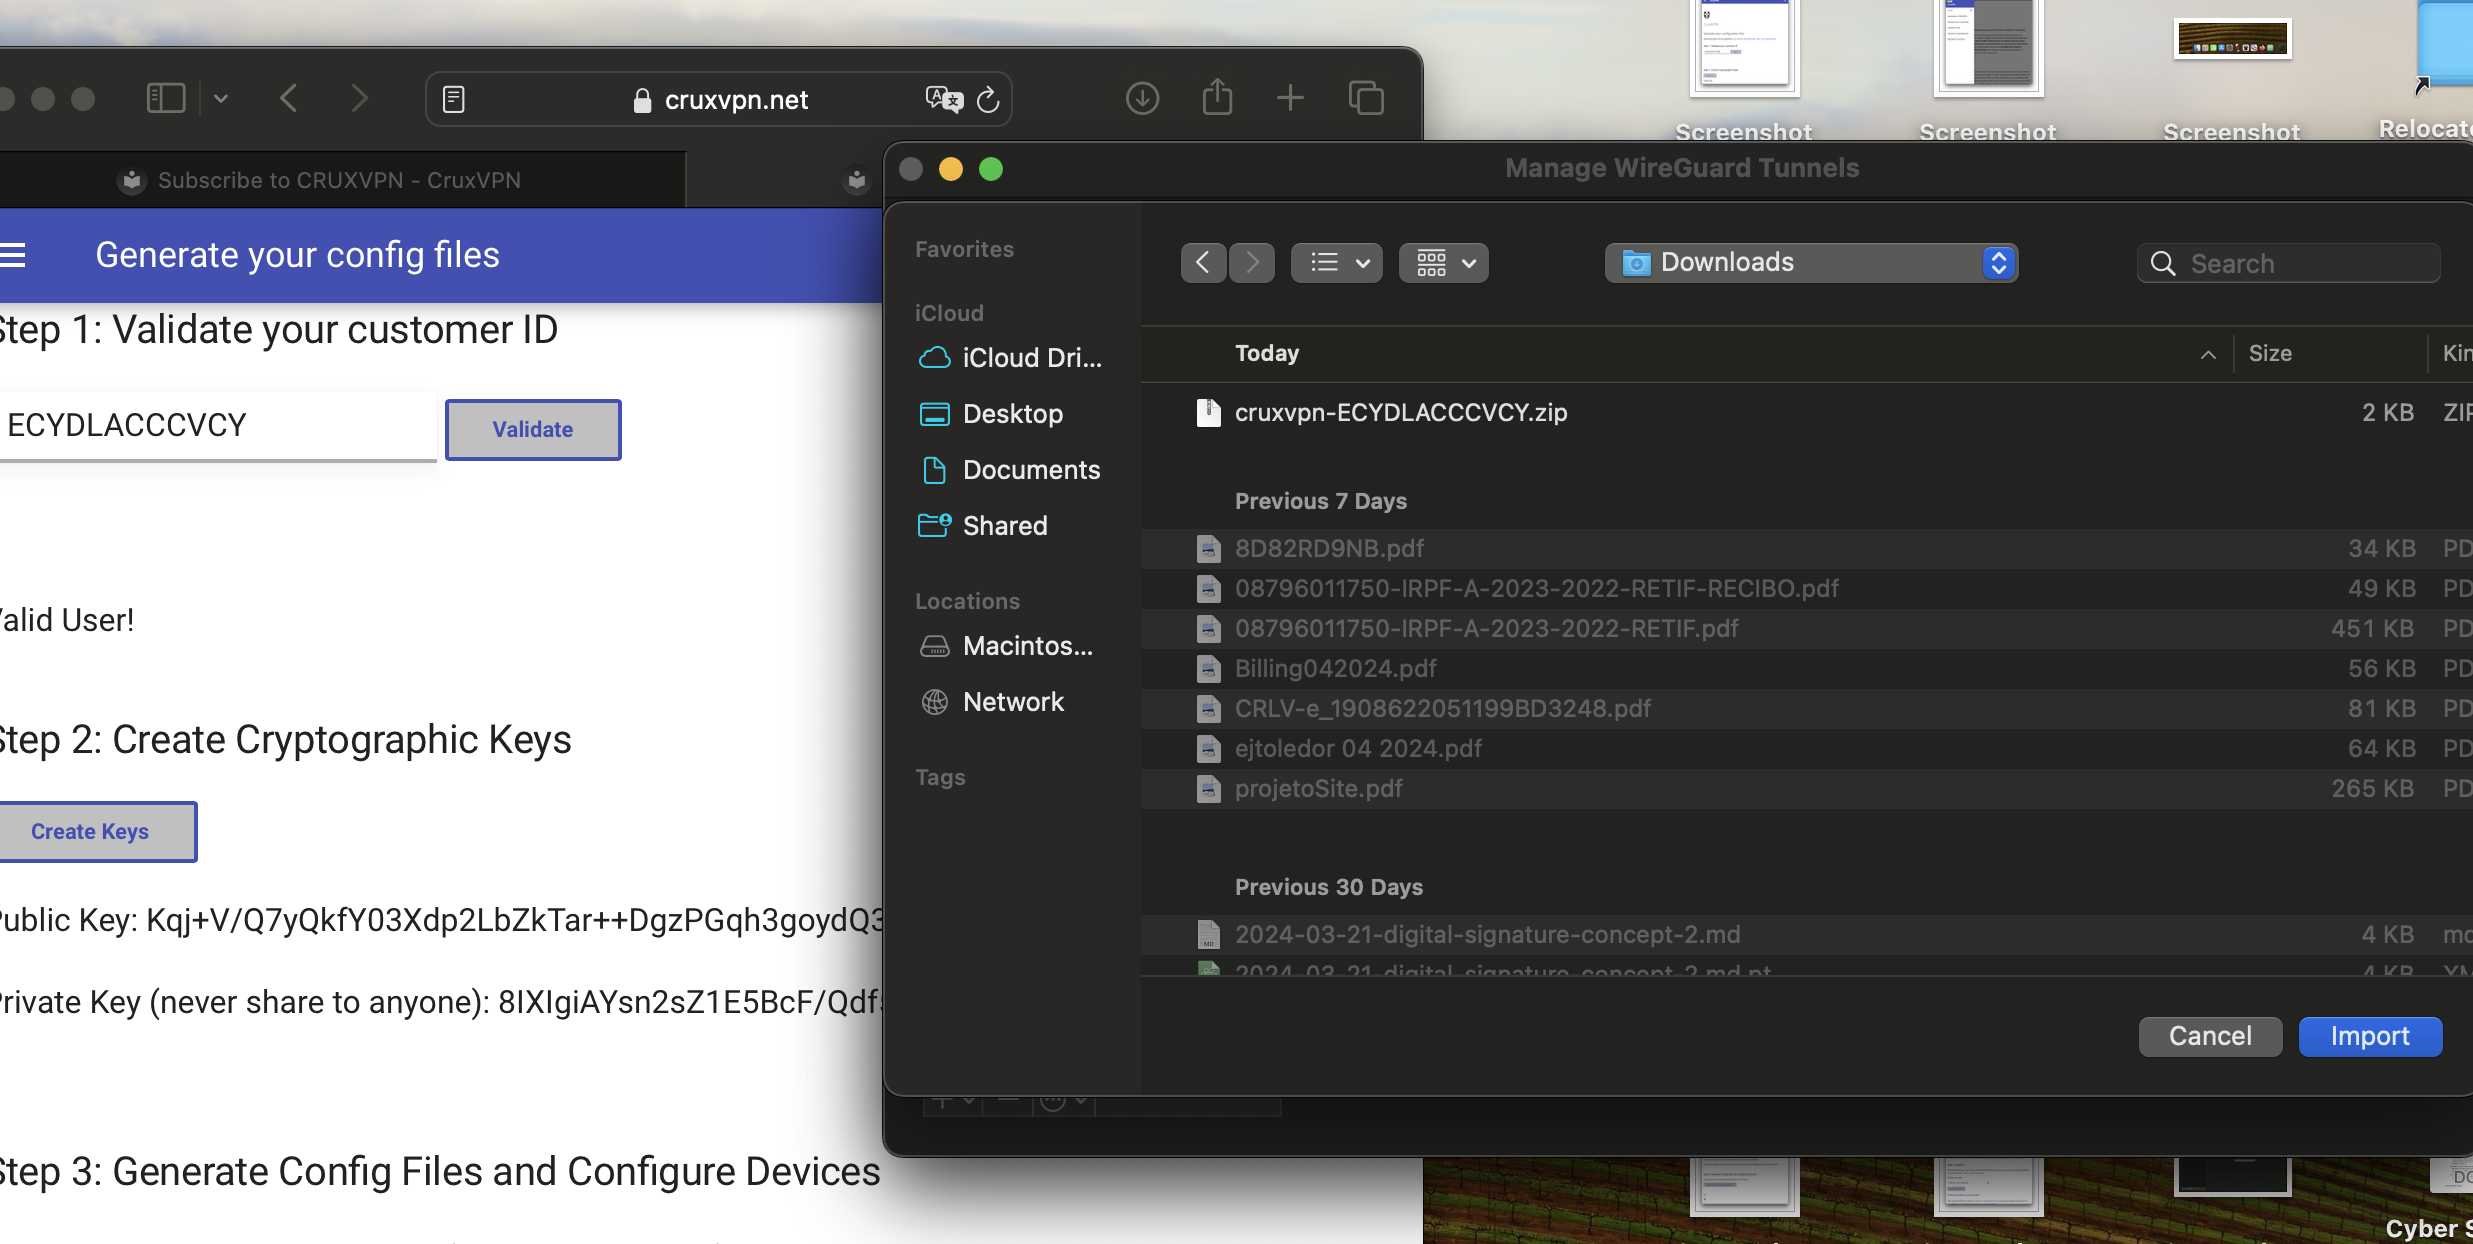Open Safari's downloads icon
The width and height of the screenshot is (2473, 1244).
click(x=1142, y=98)
